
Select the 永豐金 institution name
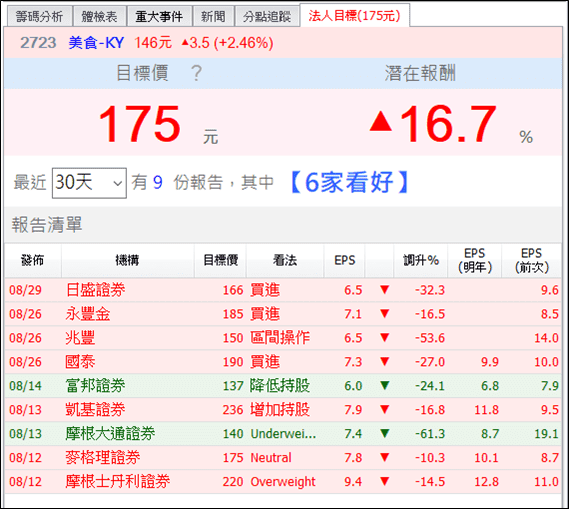click(88, 314)
